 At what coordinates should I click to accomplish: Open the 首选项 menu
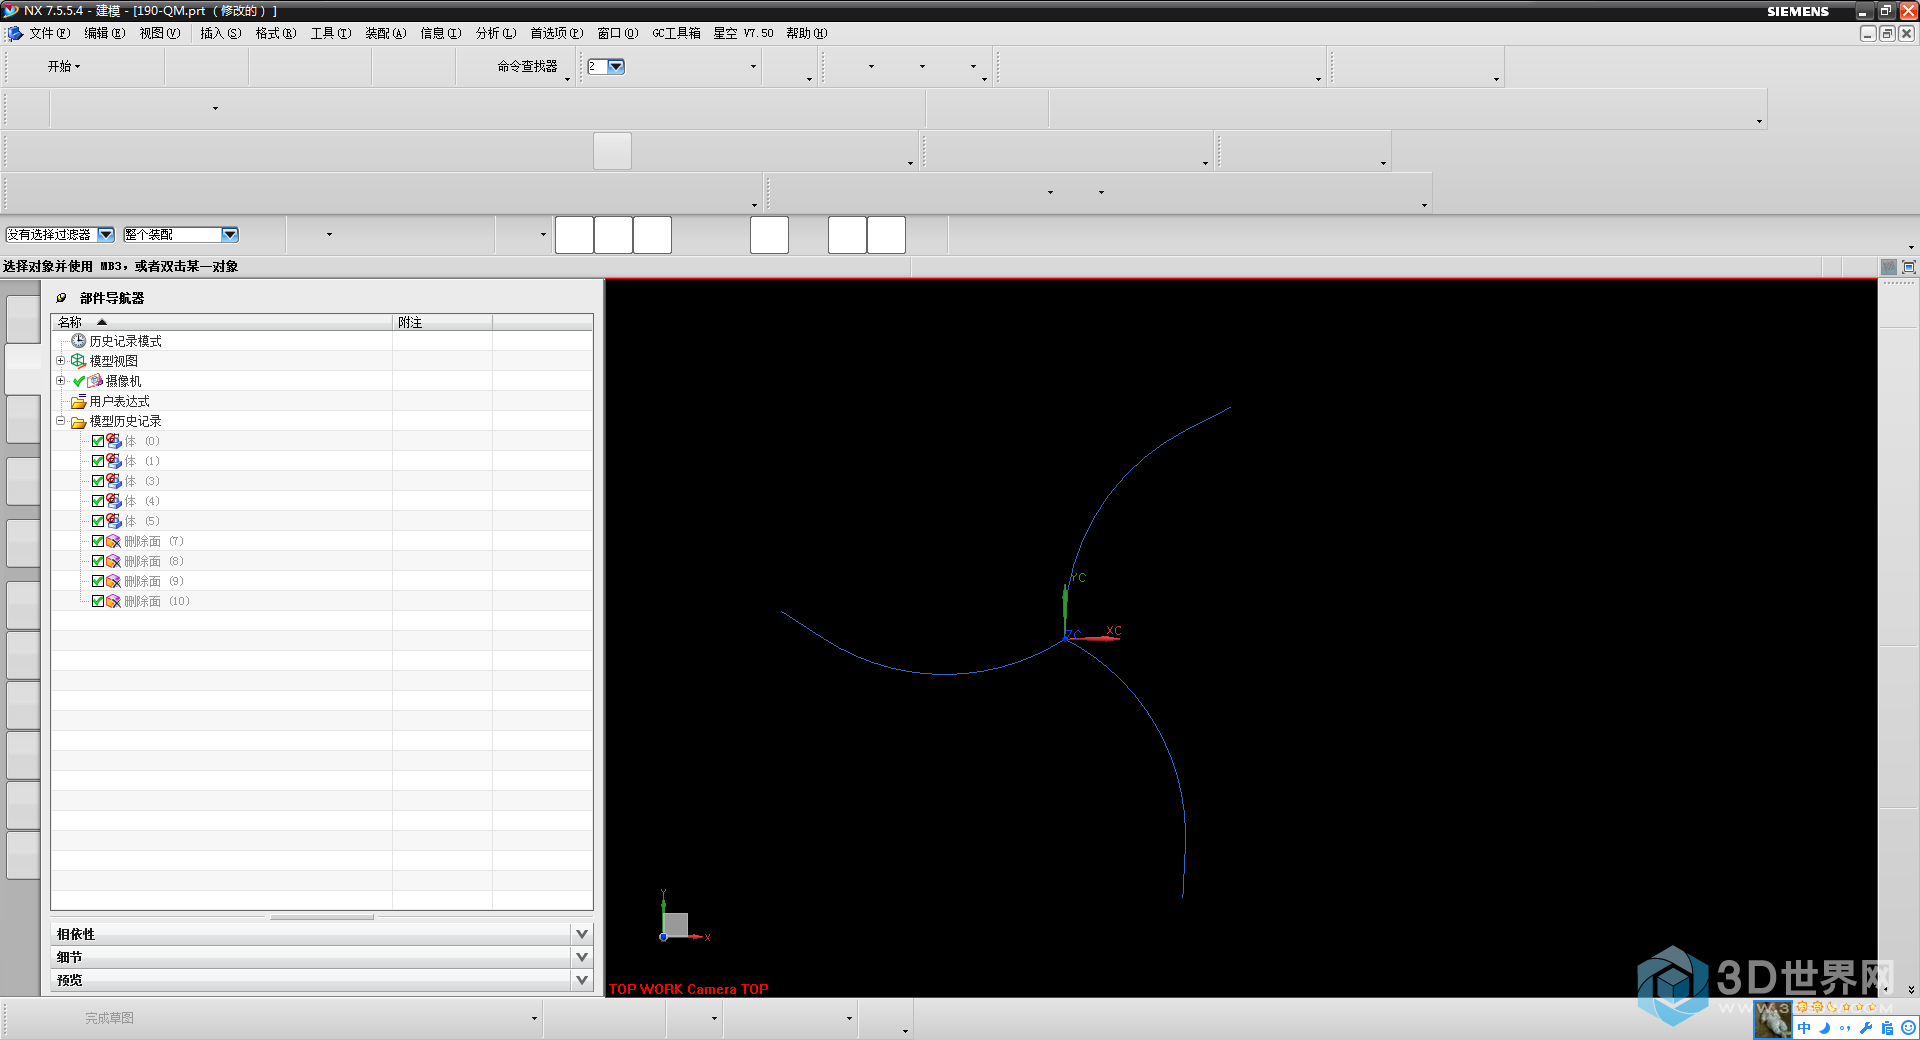556,33
